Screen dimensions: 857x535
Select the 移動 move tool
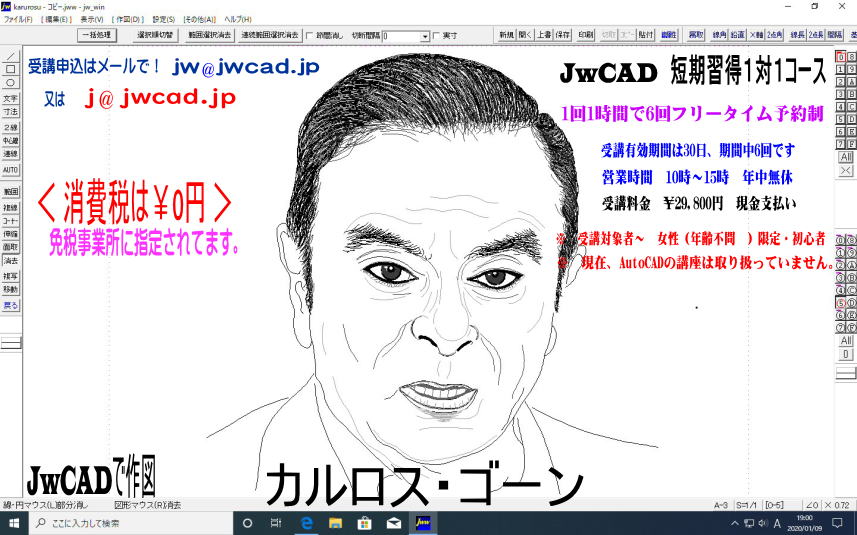pos(10,289)
